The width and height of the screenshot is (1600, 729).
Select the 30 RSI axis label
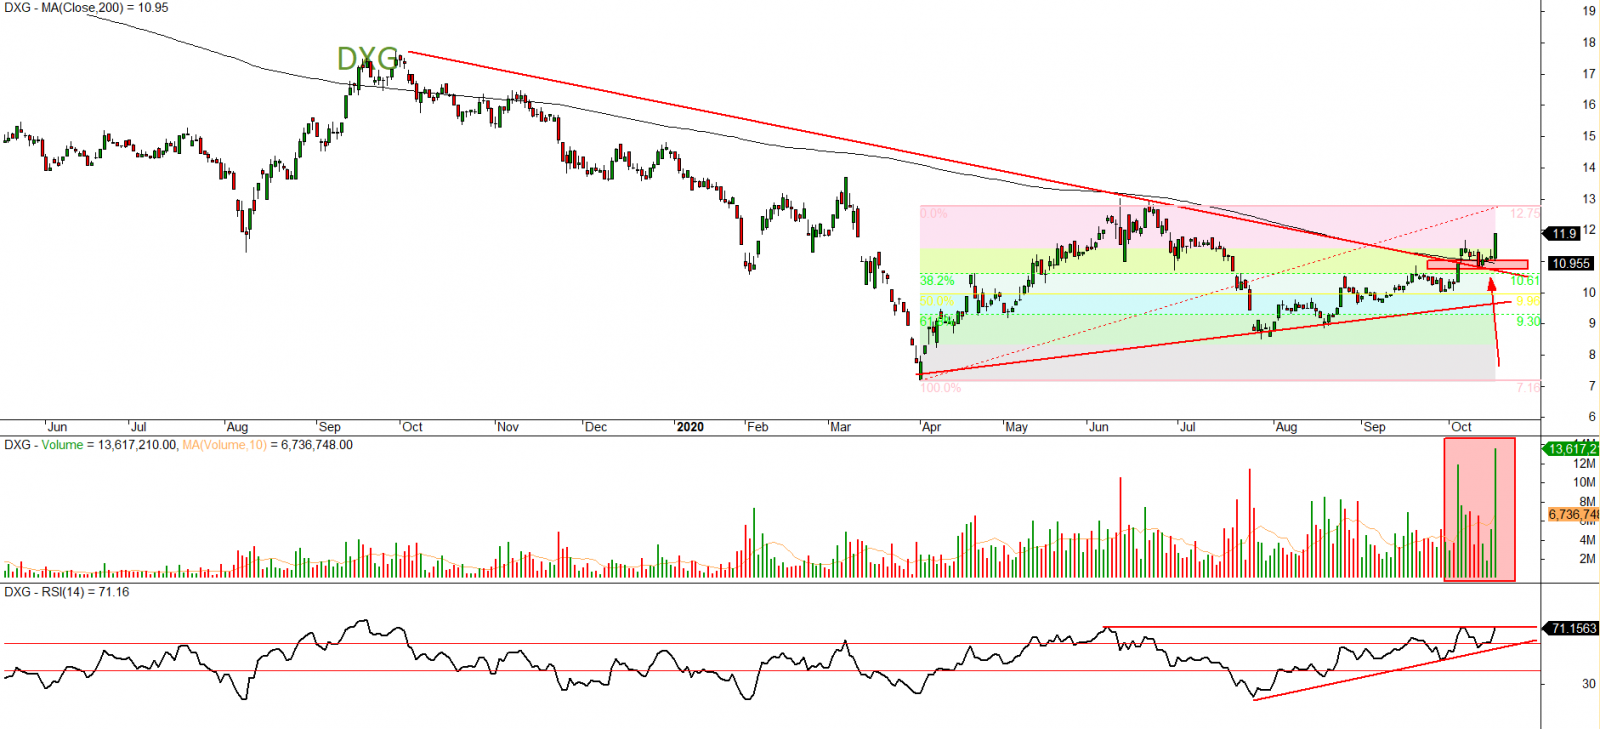pos(1589,684)
